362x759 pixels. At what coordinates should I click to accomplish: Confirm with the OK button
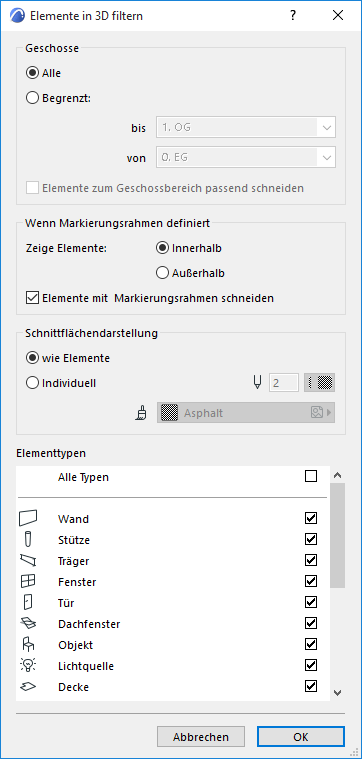coord(301,737)
